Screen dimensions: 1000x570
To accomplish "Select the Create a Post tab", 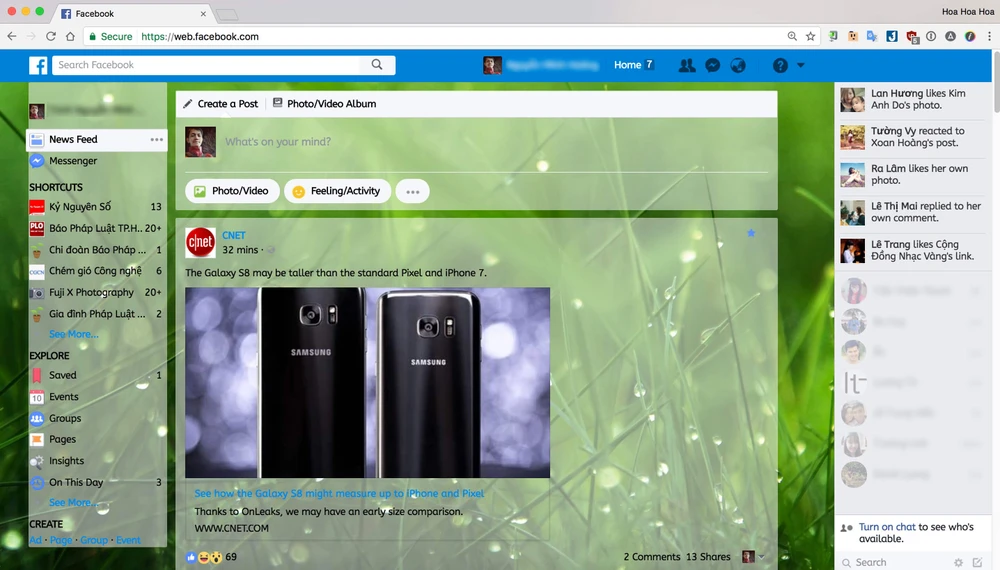I will click(220, 104).
